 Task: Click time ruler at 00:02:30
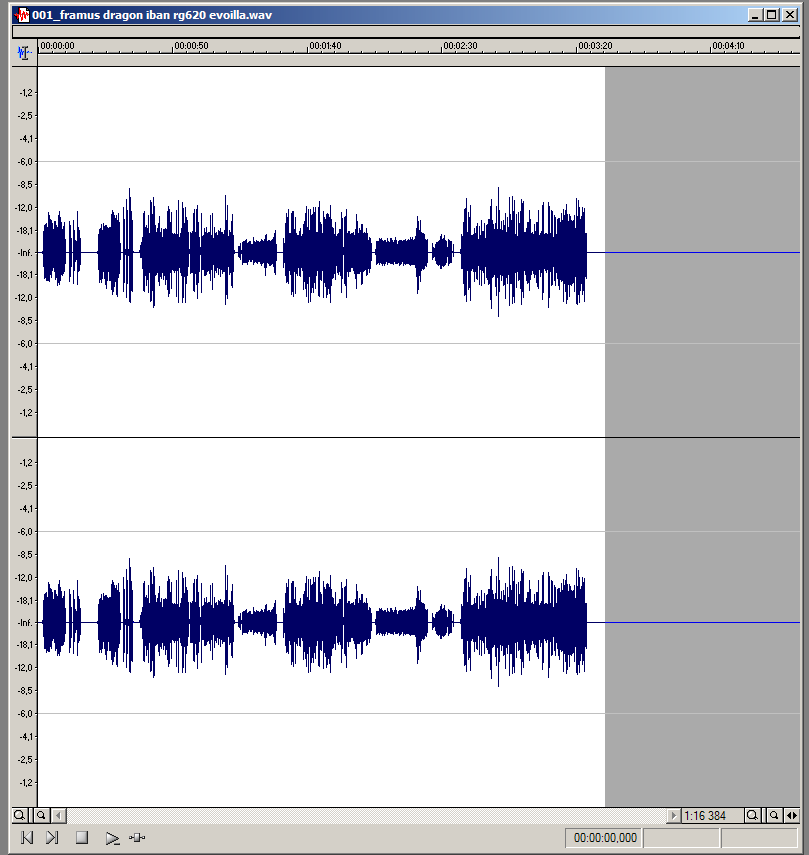click(x=460, y=46)
